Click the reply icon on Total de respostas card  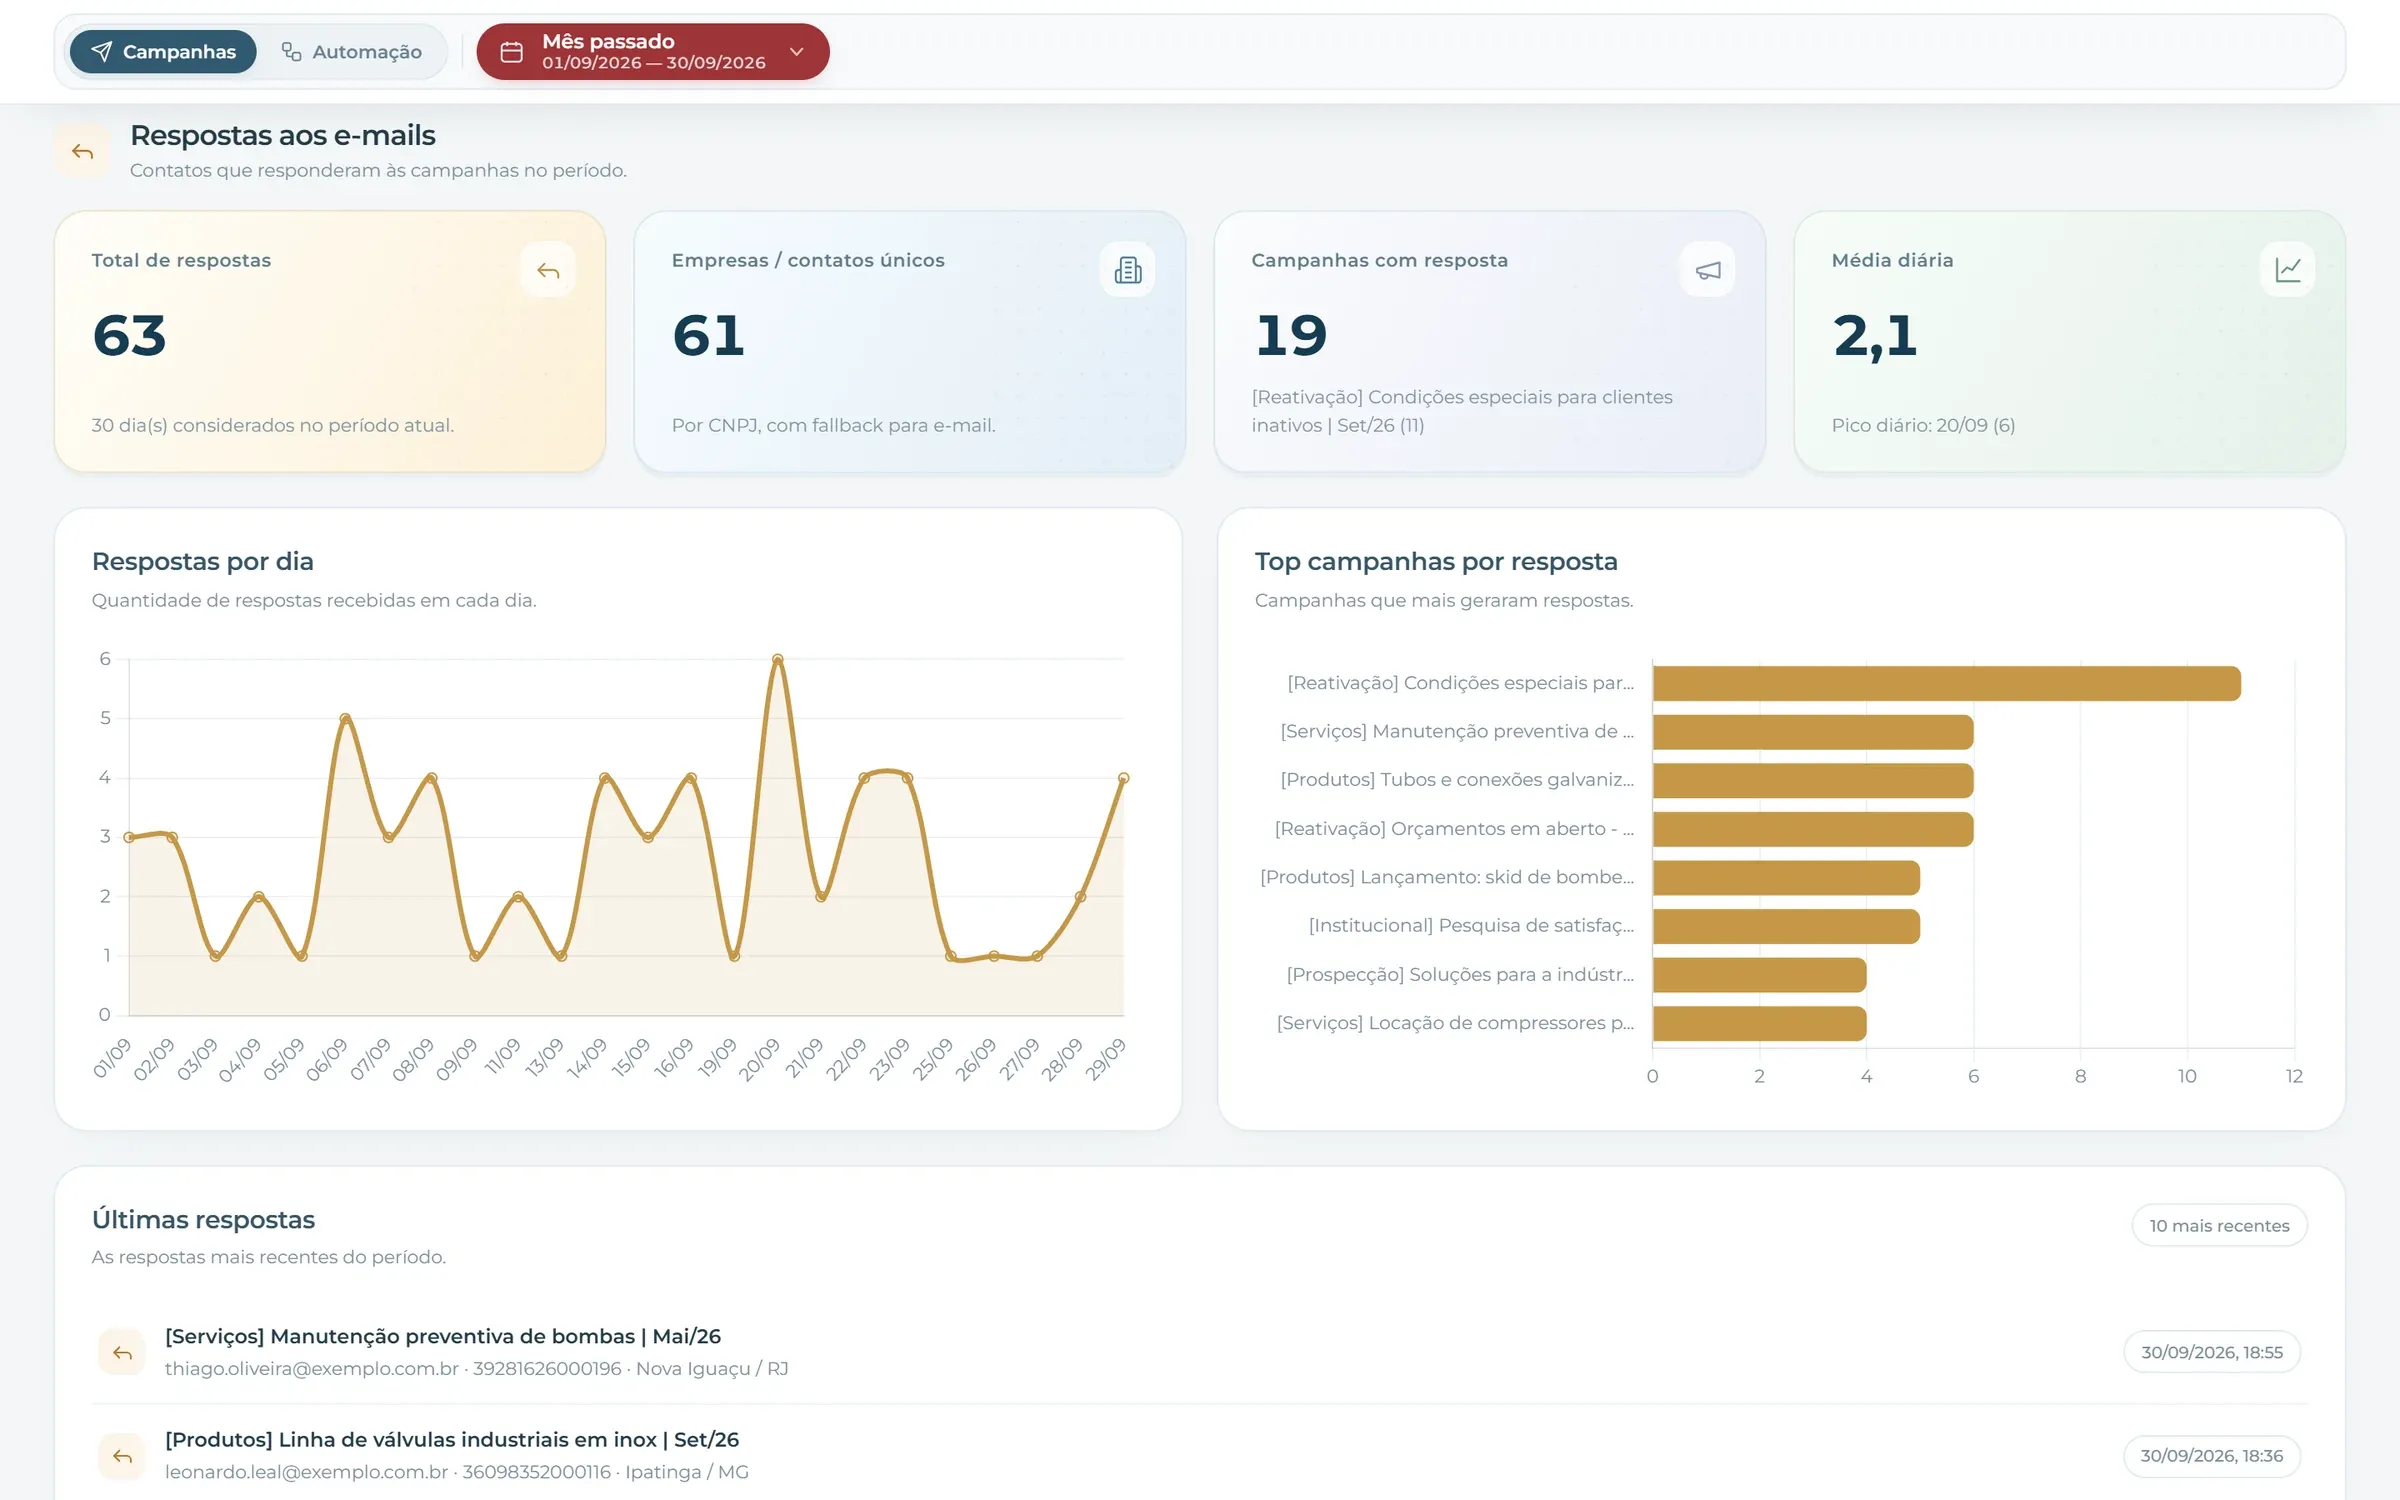tap(548, 270)
